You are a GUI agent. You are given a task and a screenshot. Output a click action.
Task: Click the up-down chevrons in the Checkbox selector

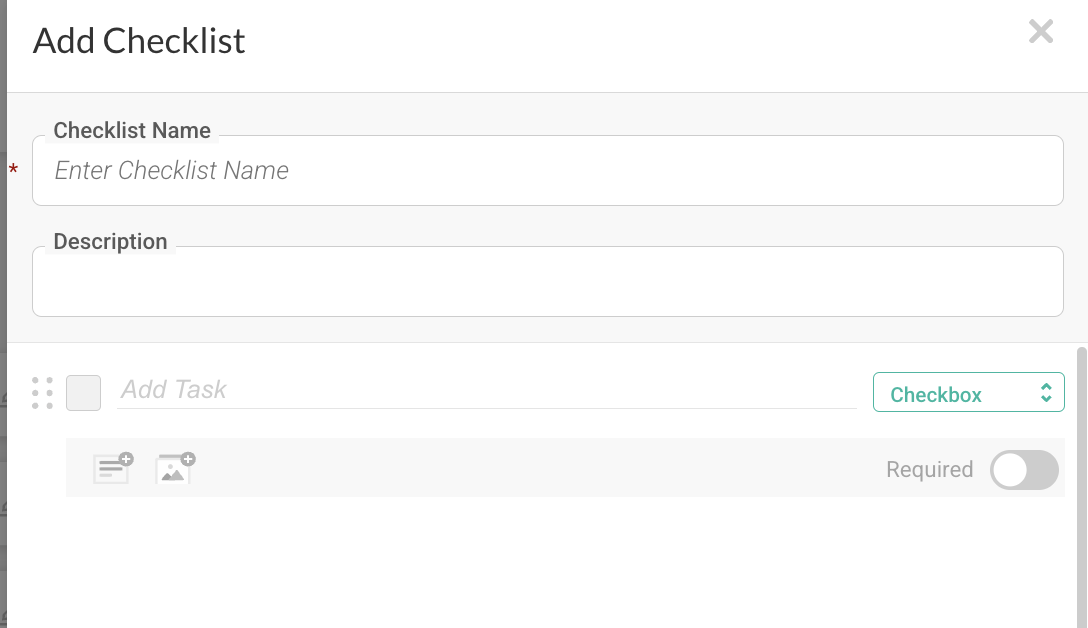(x=1047, y=392)
